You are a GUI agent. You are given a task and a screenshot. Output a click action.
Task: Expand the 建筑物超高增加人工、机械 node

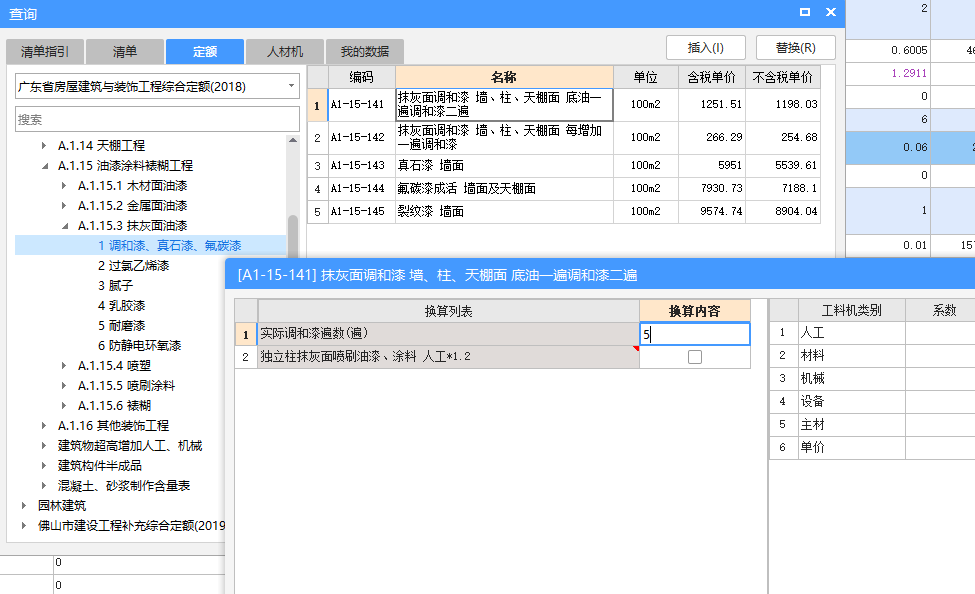(44, 445)
